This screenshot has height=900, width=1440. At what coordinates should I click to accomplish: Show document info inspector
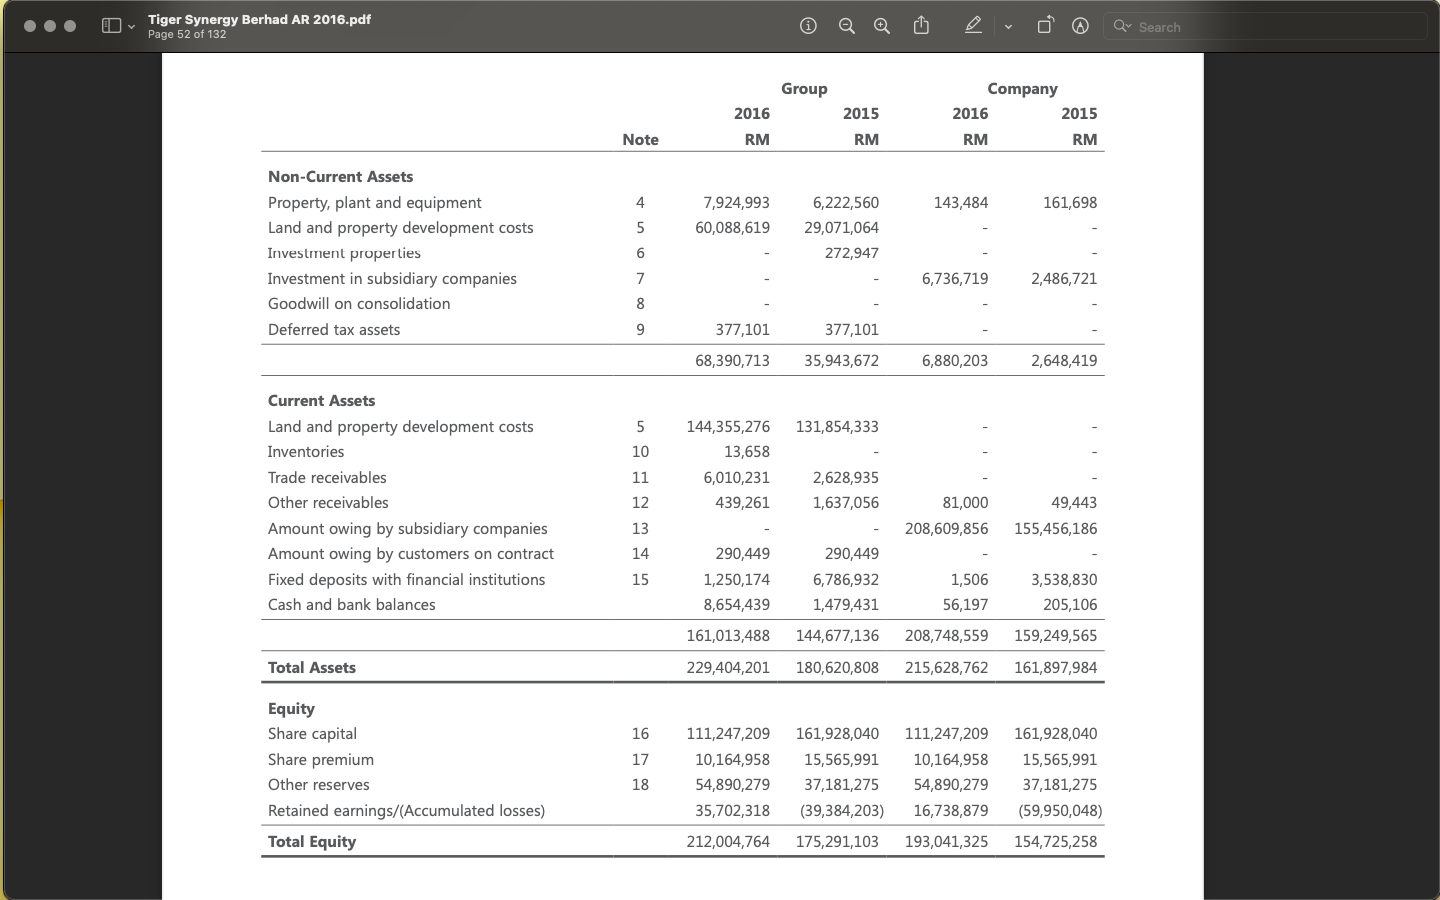click(808, 26)
